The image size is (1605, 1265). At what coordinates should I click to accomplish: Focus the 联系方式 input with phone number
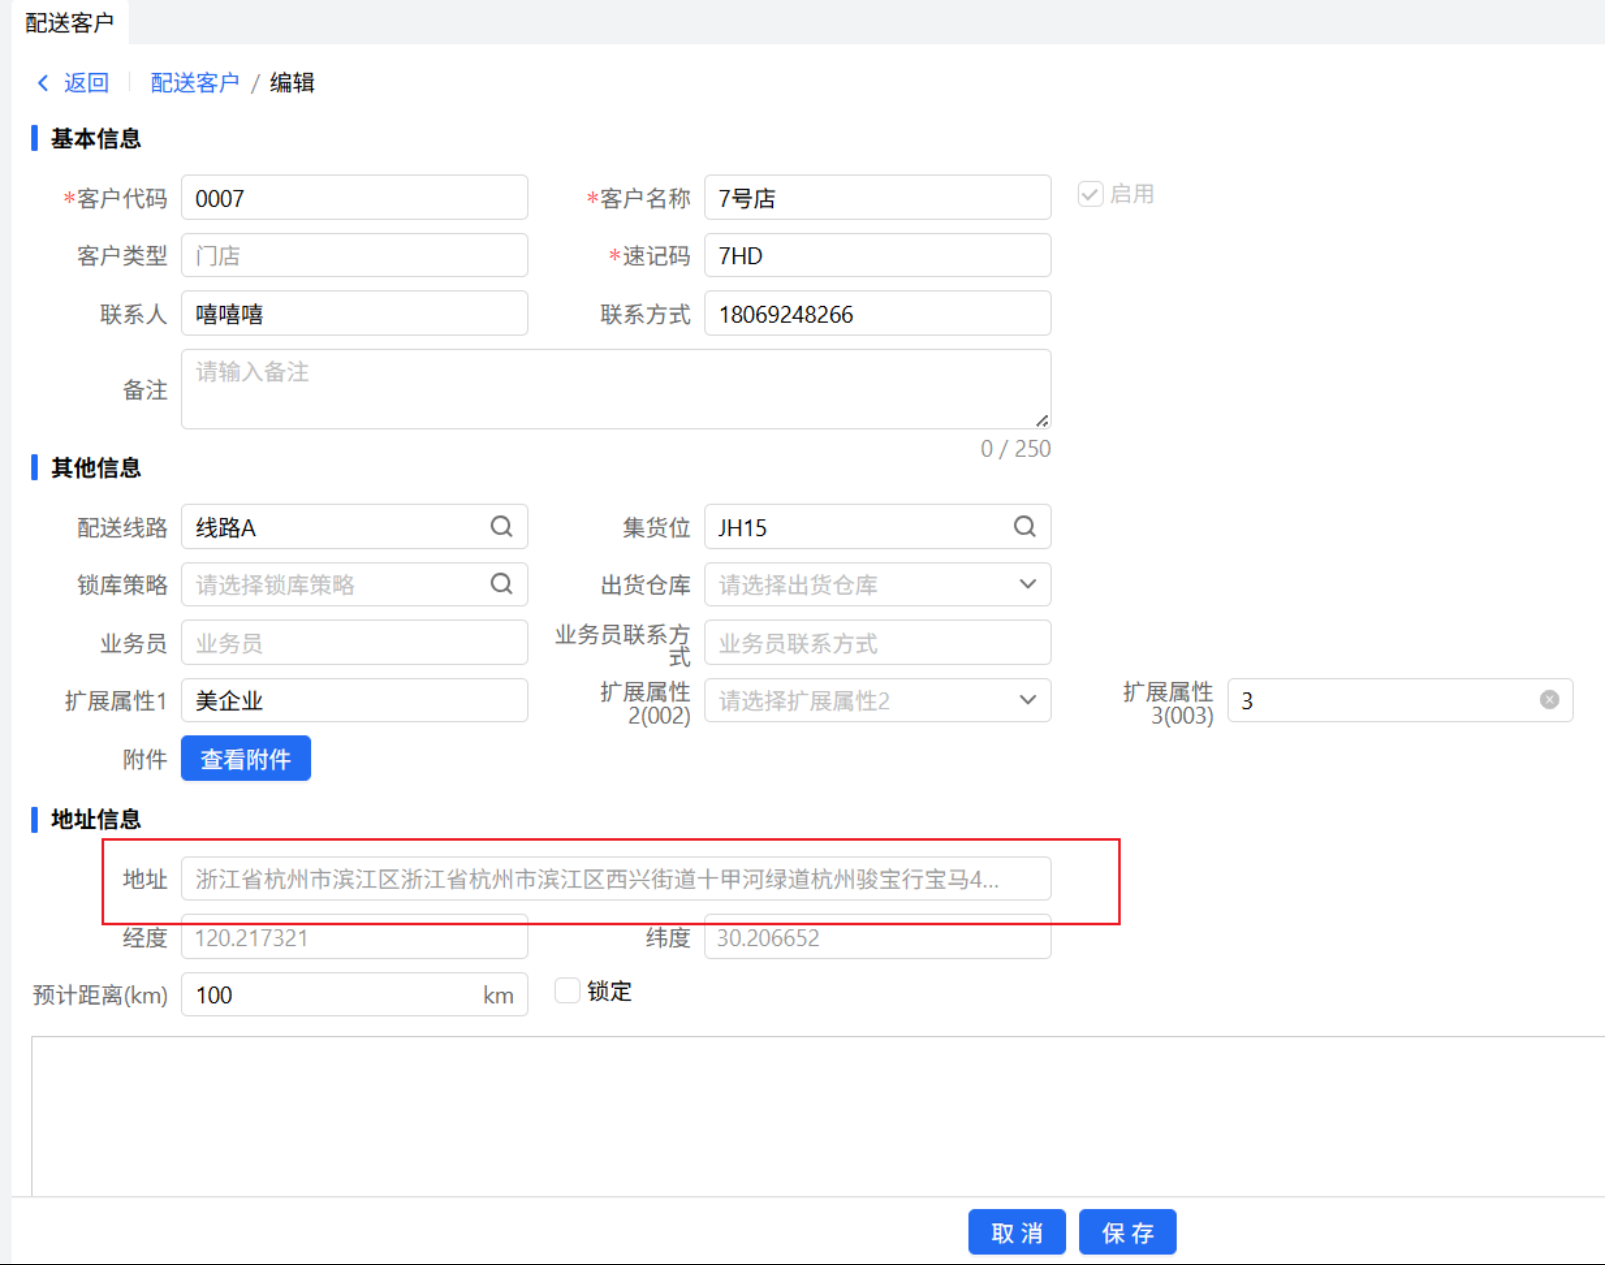(x=878, y=314)
